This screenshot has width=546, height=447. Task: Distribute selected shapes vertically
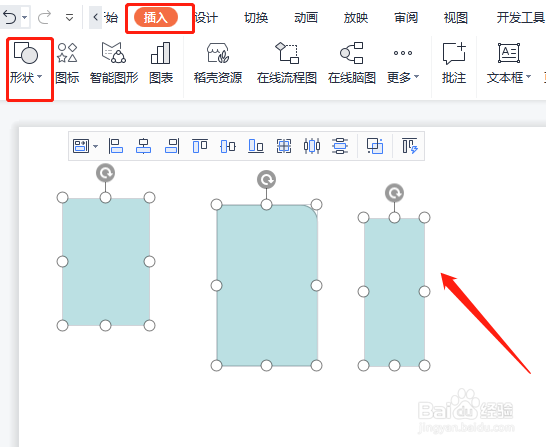pos(340,146)
